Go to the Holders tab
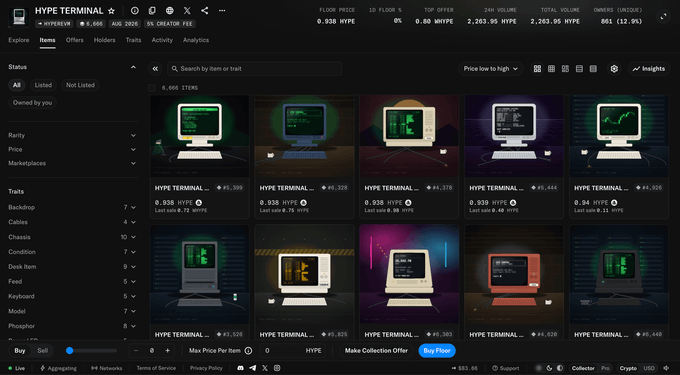680x375 pixels. coord(105,40)
